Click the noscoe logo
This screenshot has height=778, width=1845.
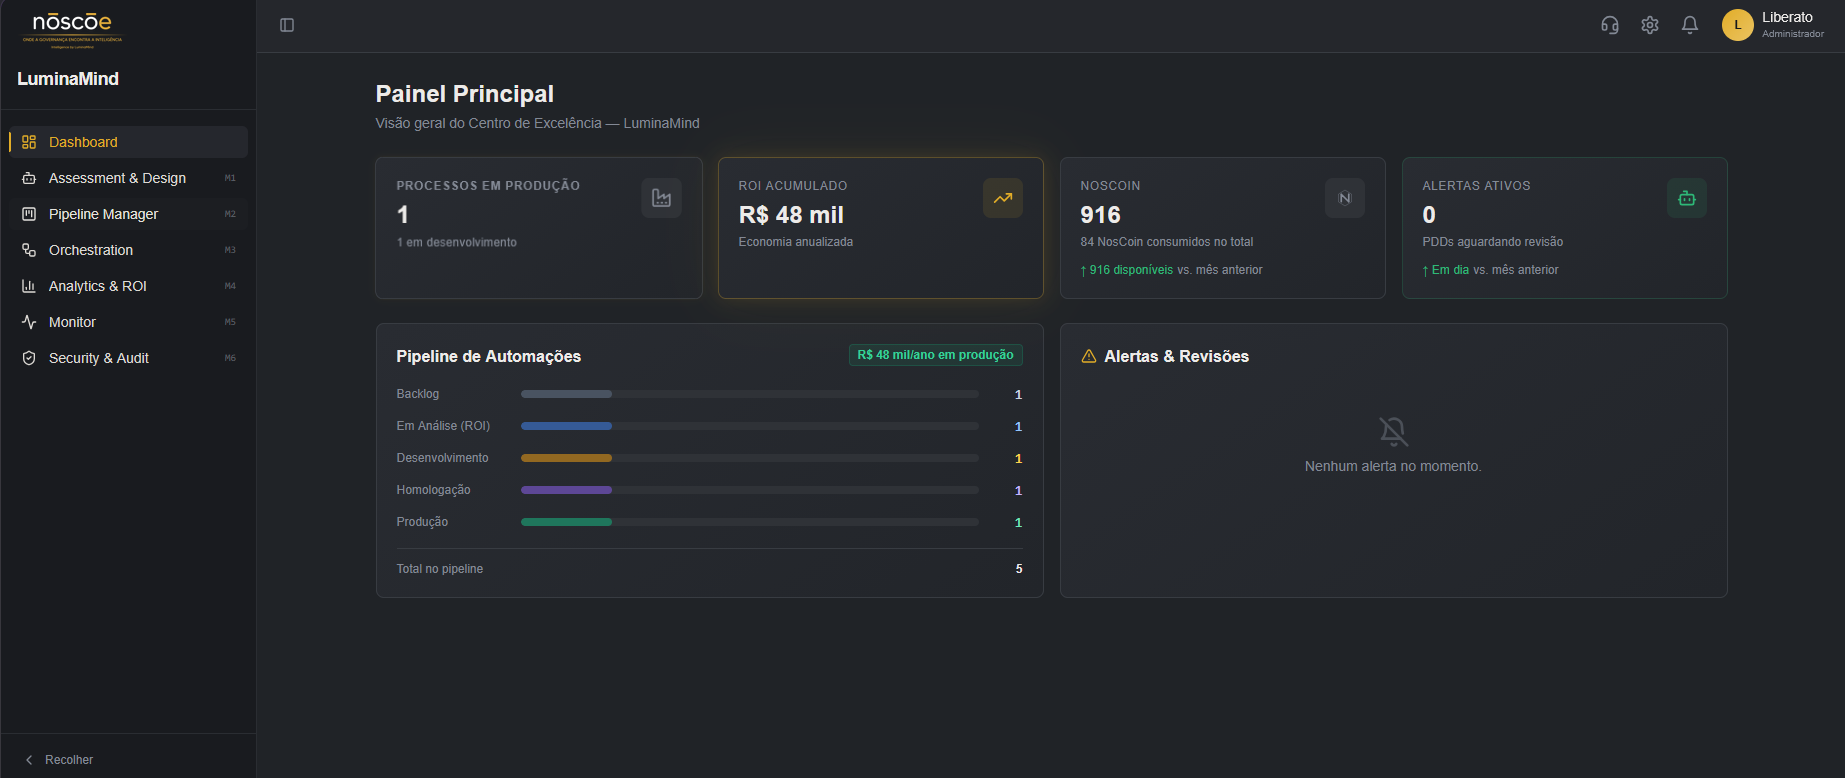point(72,29)
